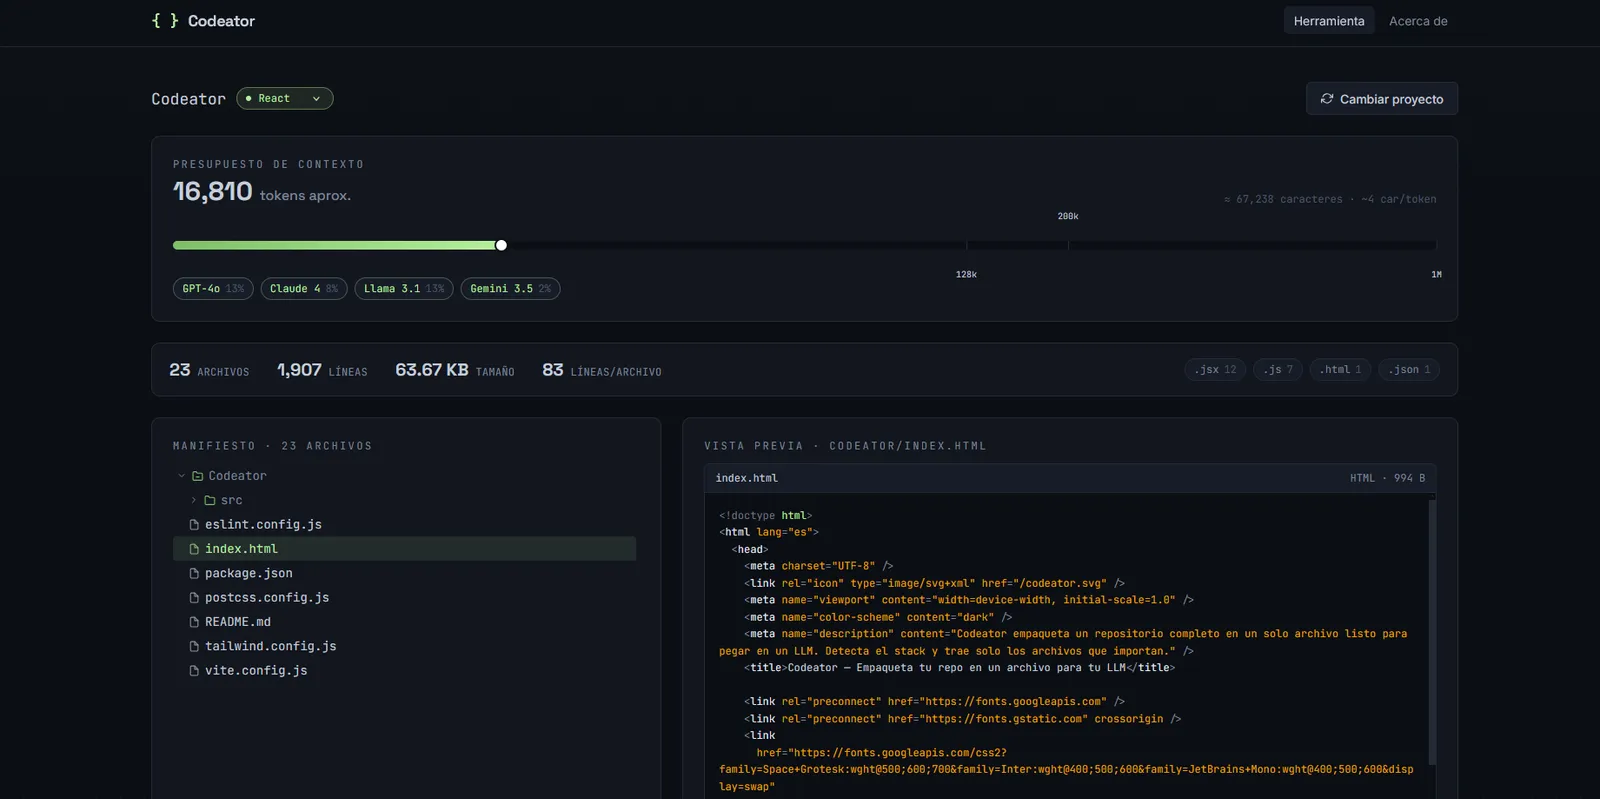Viewport: 1600px width, 799px height.
Task: Select index.html in the manifest
Action: [404, 549]
